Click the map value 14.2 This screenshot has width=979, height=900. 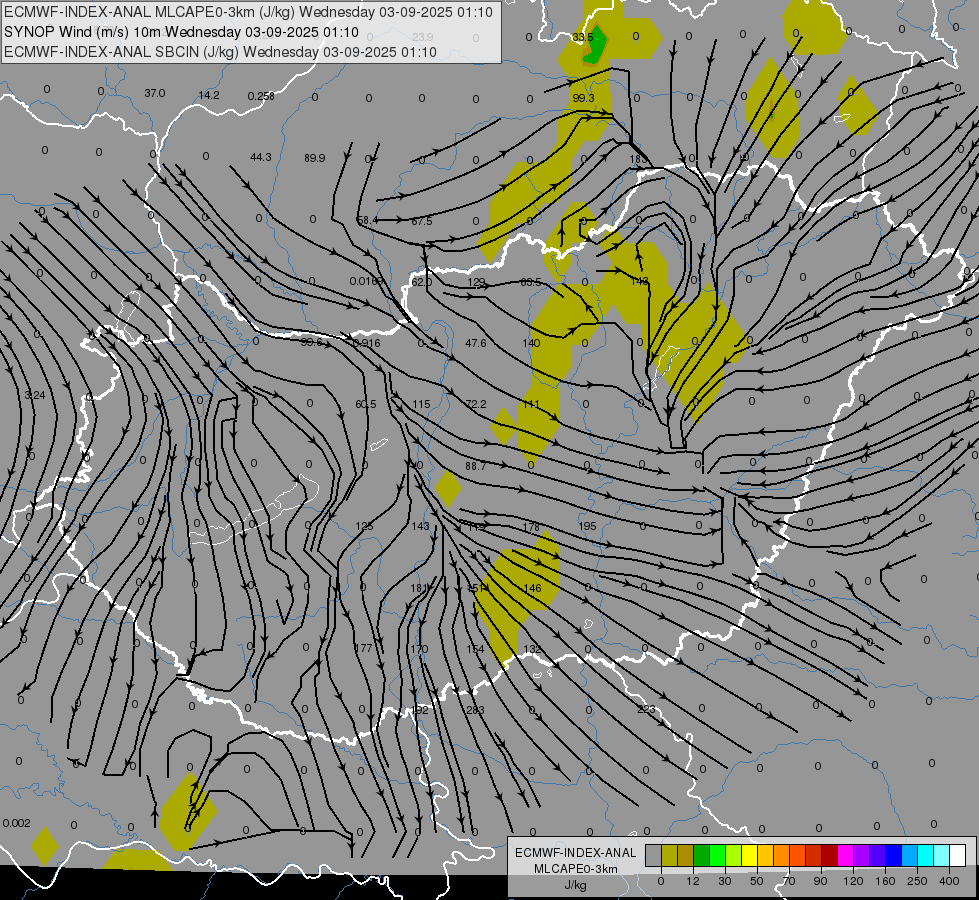[209, 95]
